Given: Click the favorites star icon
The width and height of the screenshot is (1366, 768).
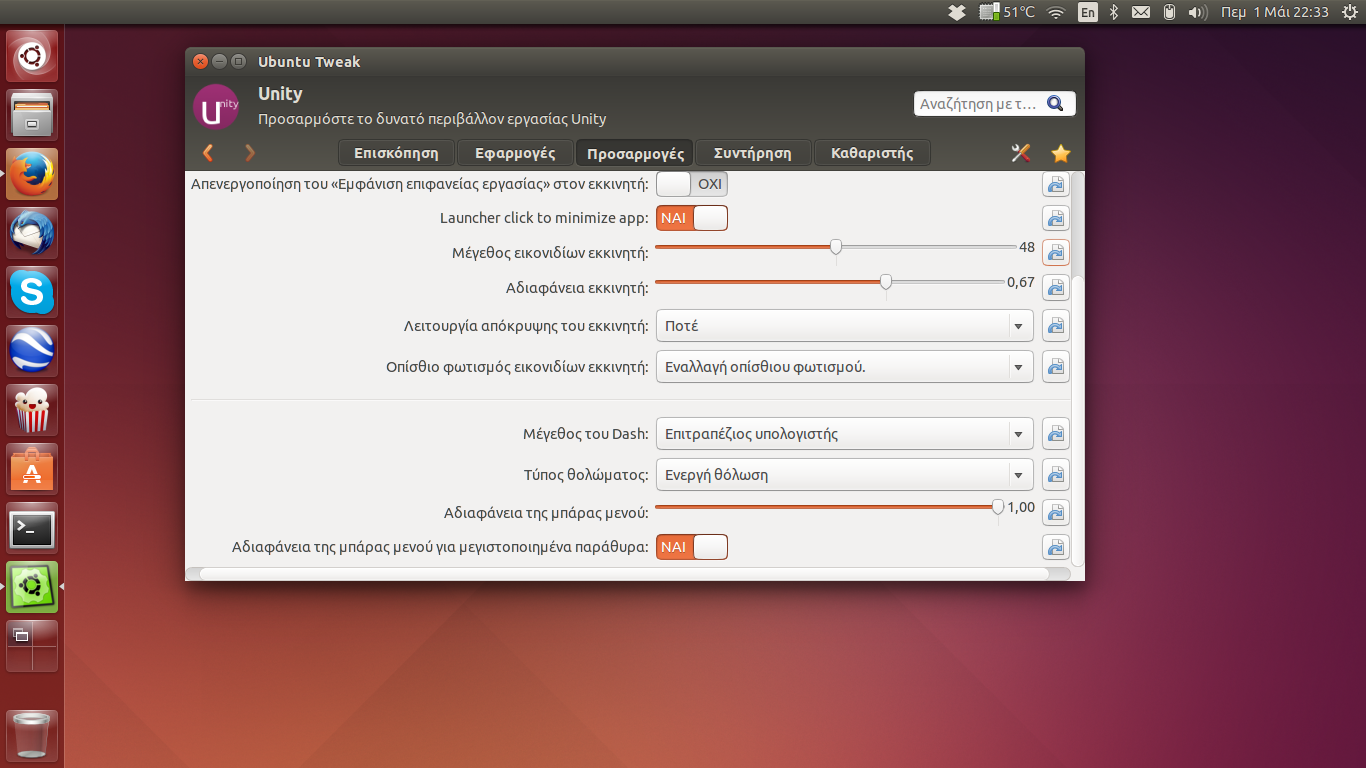Looking at the screenshot, I should tap(1061, 153).
